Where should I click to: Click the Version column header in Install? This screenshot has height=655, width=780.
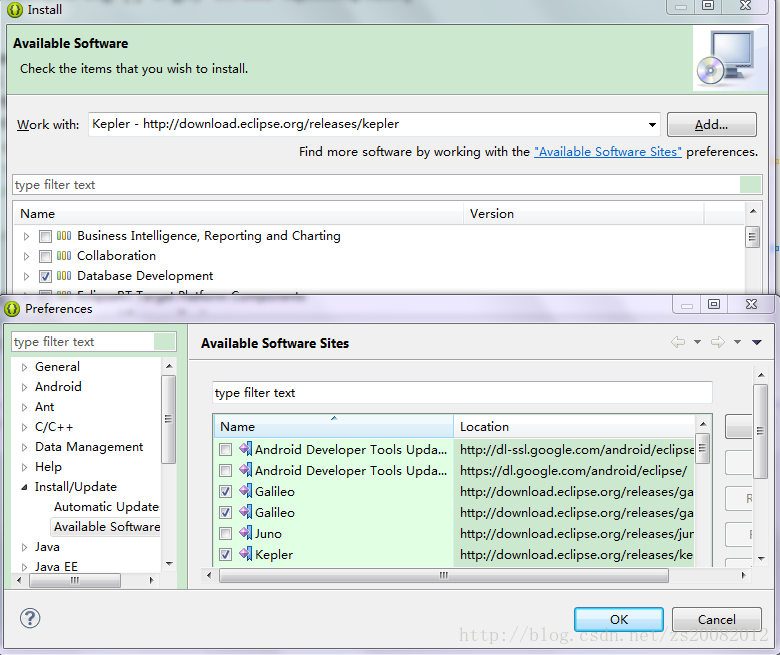pos(584,213)
